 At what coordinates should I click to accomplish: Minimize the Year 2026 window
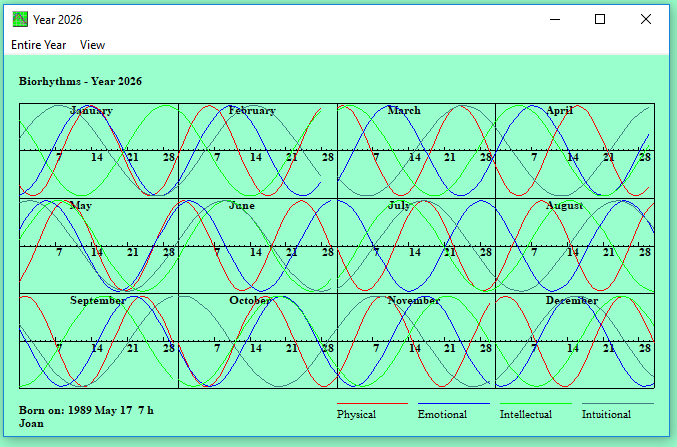click(x=555, y=19)
